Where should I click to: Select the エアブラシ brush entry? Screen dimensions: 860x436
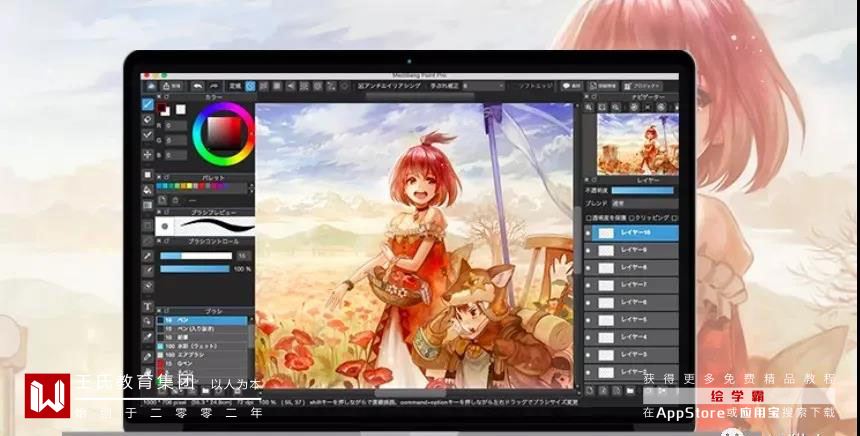(202, 355)
